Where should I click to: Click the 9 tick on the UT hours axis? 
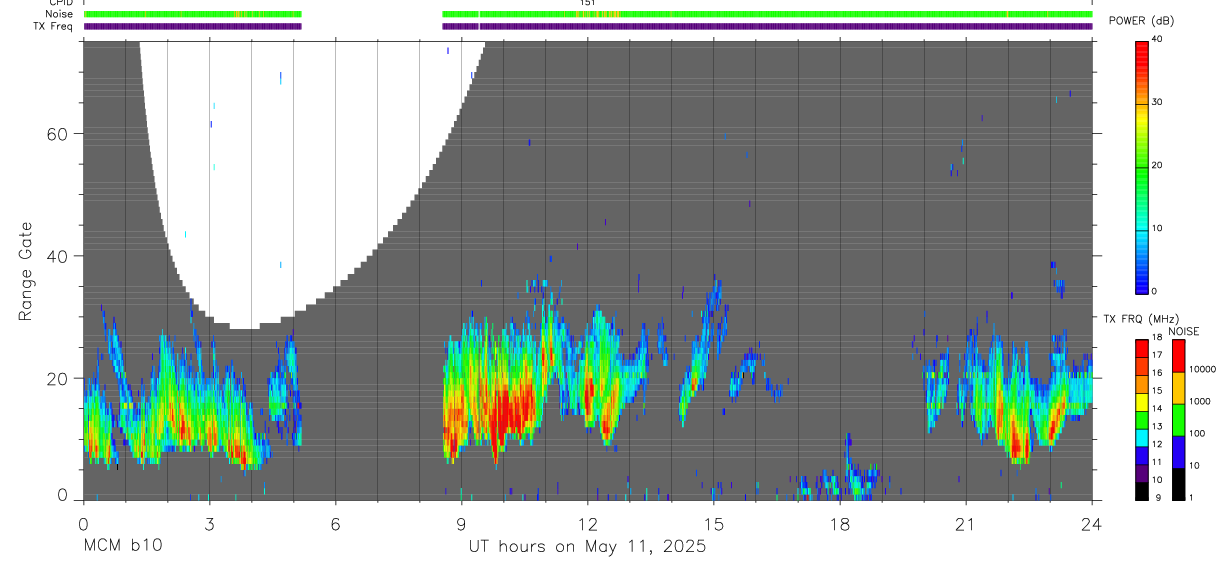pos(461,522)
